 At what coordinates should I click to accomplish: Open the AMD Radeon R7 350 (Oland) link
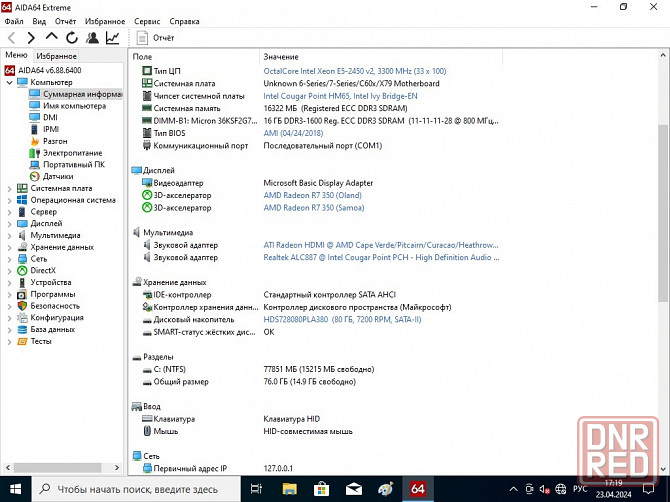point(312,195)
